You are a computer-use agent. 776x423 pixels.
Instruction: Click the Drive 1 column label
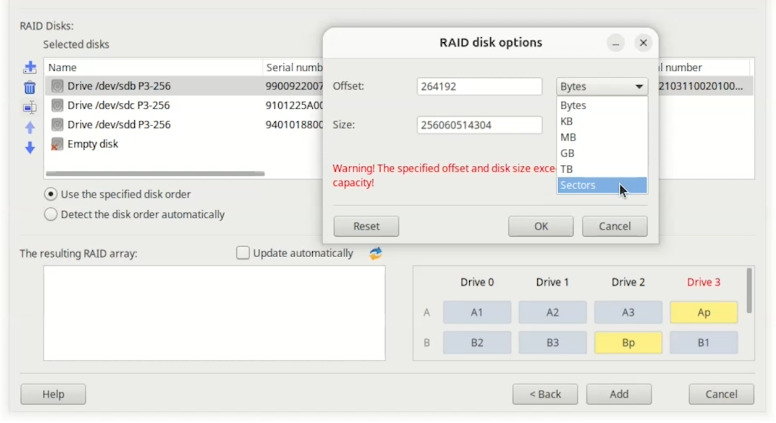[553, 282]
